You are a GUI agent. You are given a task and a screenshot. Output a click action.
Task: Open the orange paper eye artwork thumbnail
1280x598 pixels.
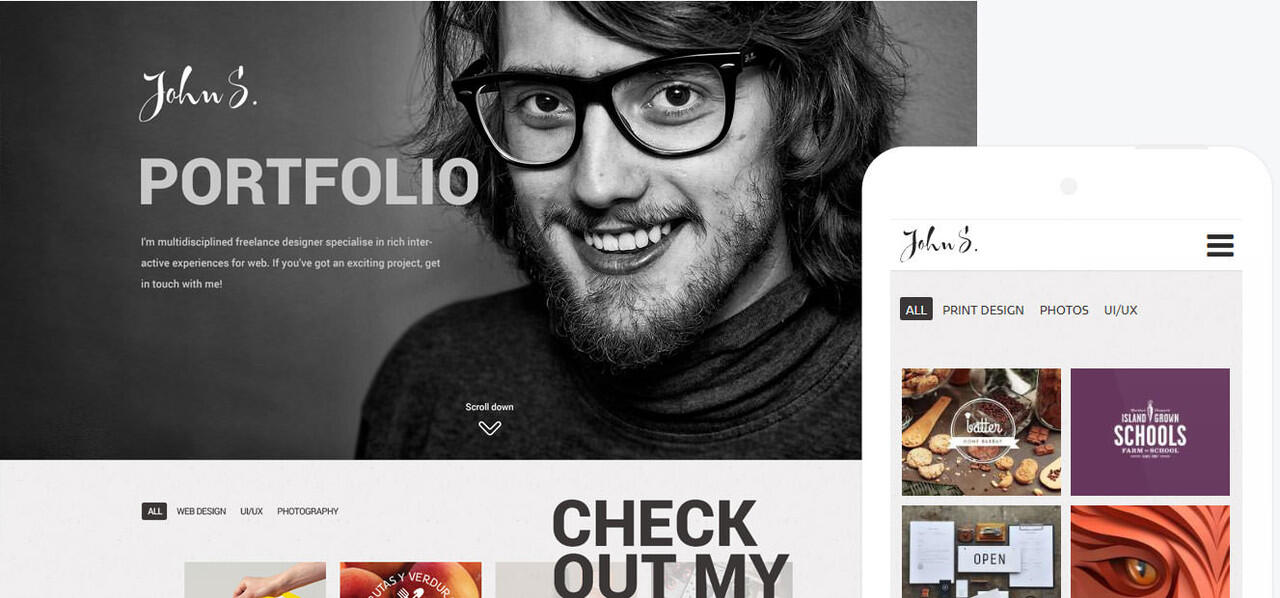pos(1150,552)
